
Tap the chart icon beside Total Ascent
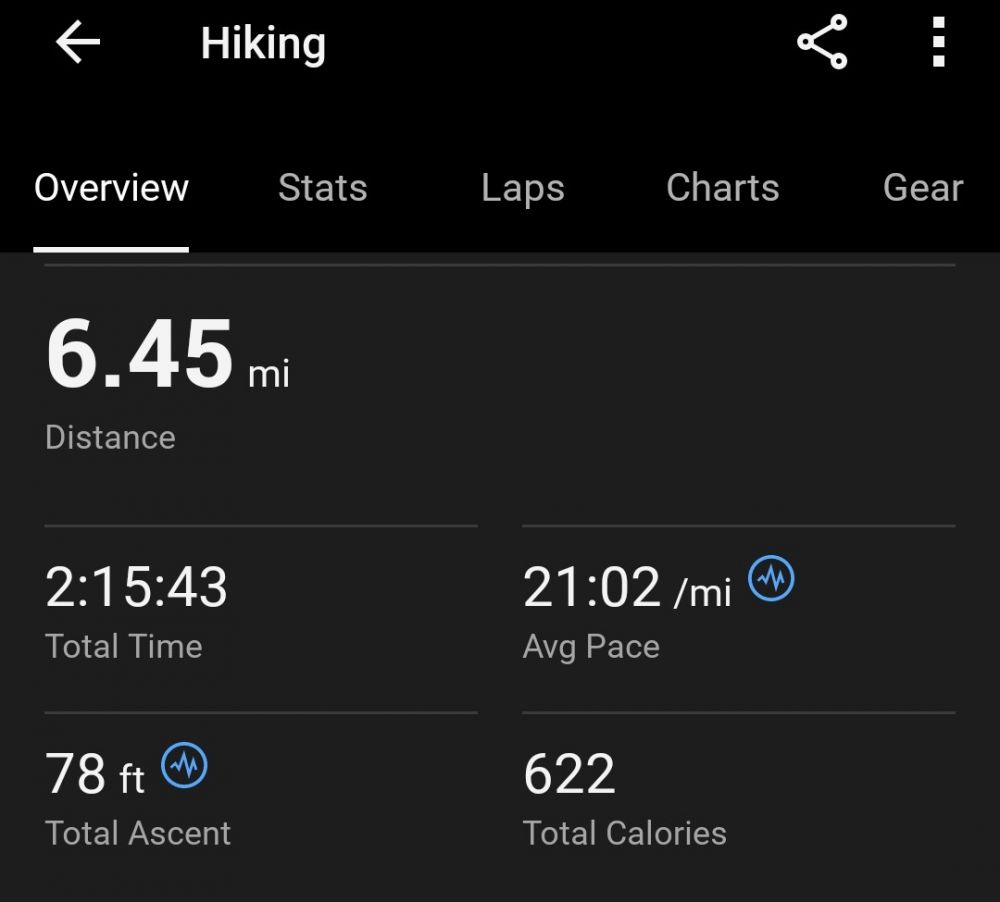coord(185,766)
